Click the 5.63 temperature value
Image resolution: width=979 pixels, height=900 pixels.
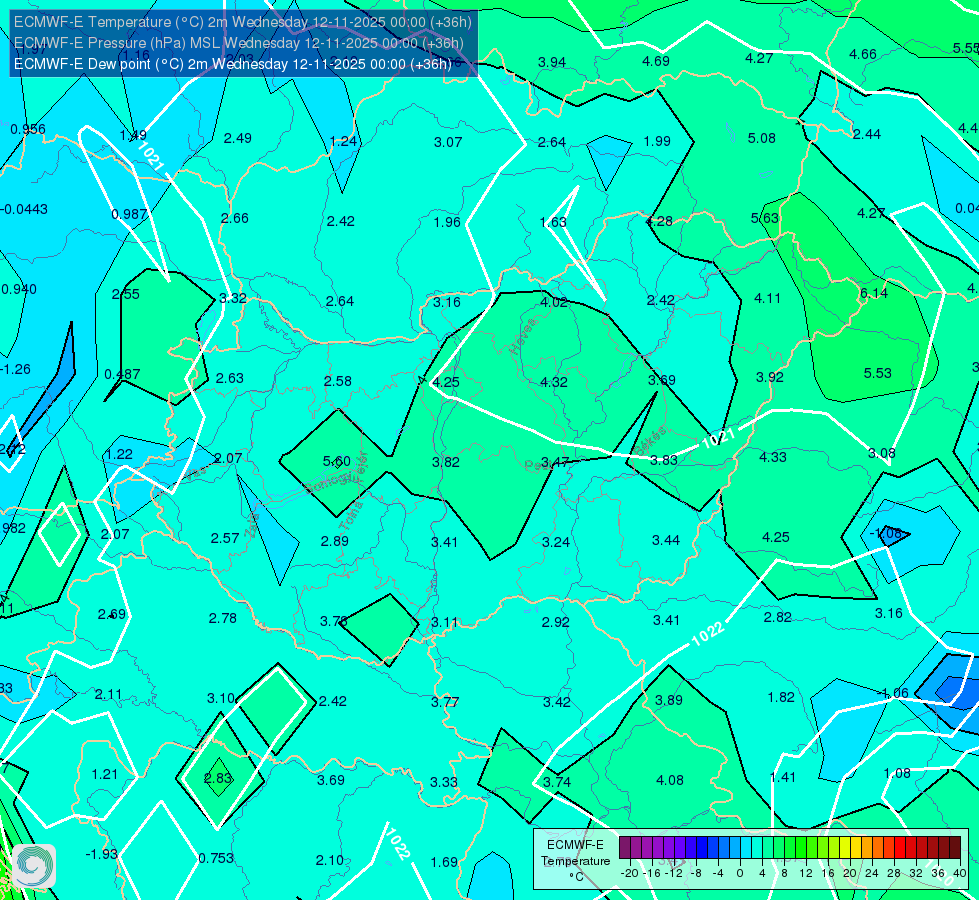[x=764, y=218]
